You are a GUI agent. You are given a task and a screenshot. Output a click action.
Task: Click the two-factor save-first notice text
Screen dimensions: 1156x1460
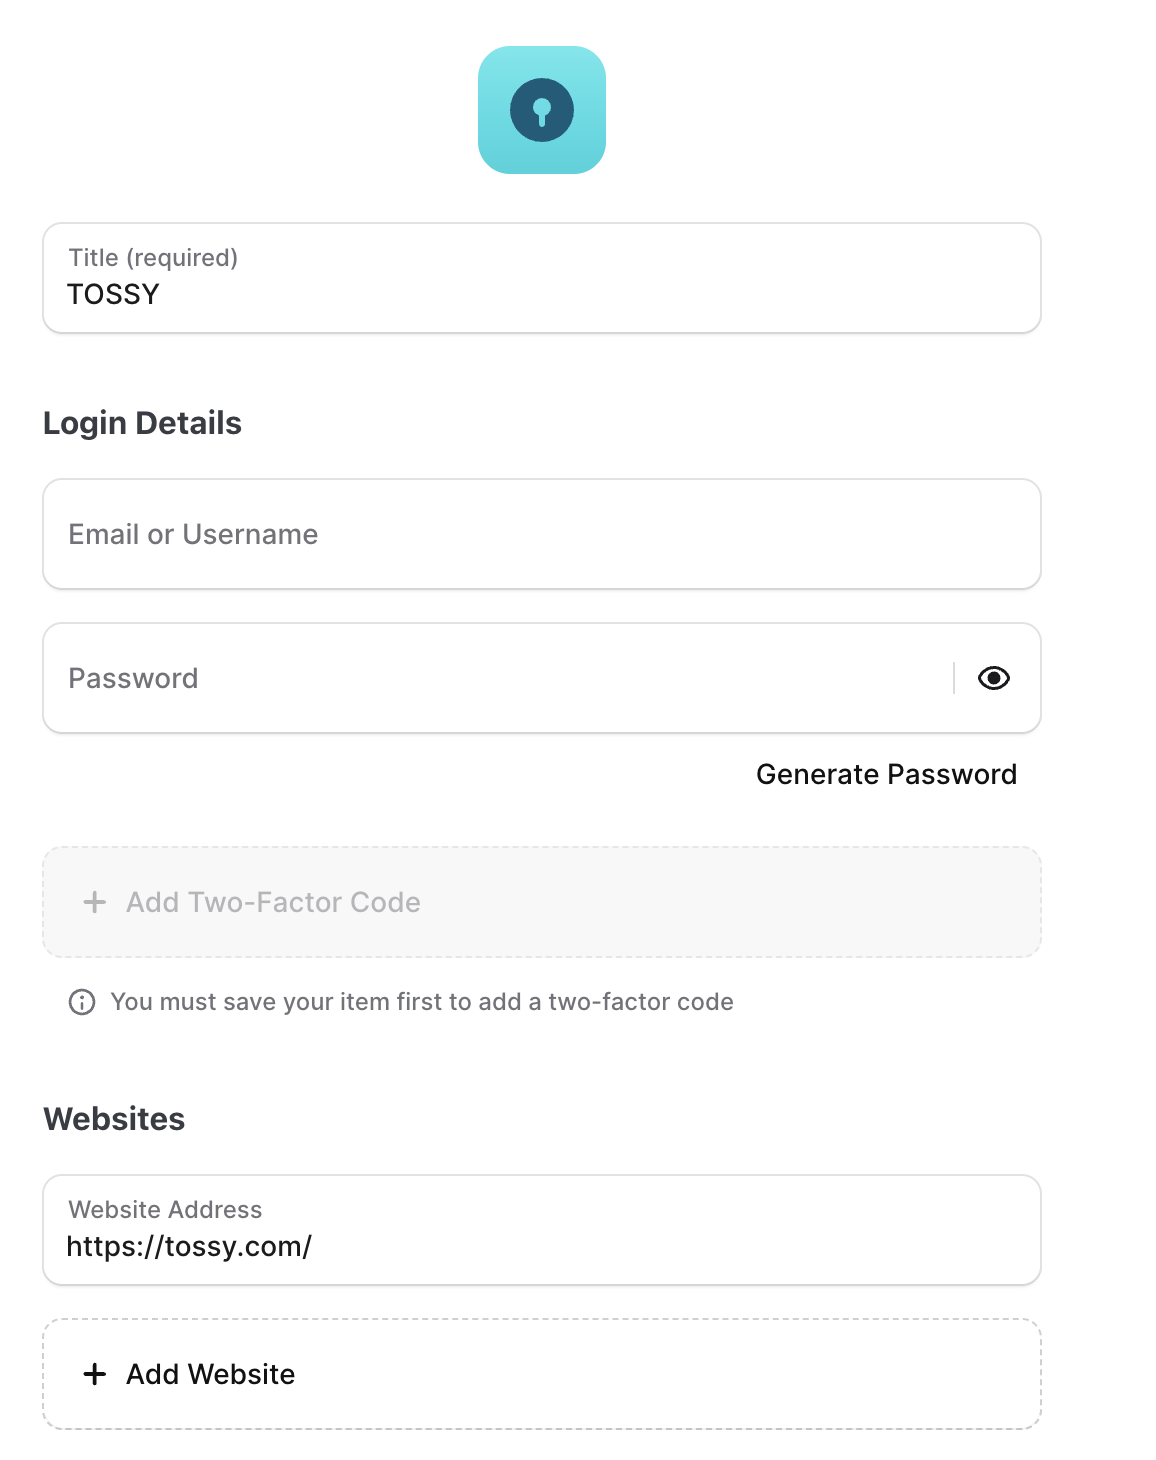coord(422,1002)
